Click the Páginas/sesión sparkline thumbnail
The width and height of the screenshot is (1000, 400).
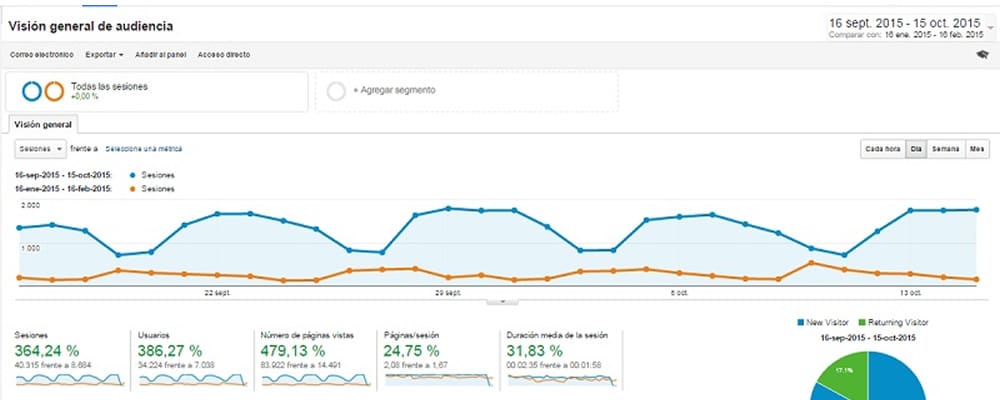439,380
